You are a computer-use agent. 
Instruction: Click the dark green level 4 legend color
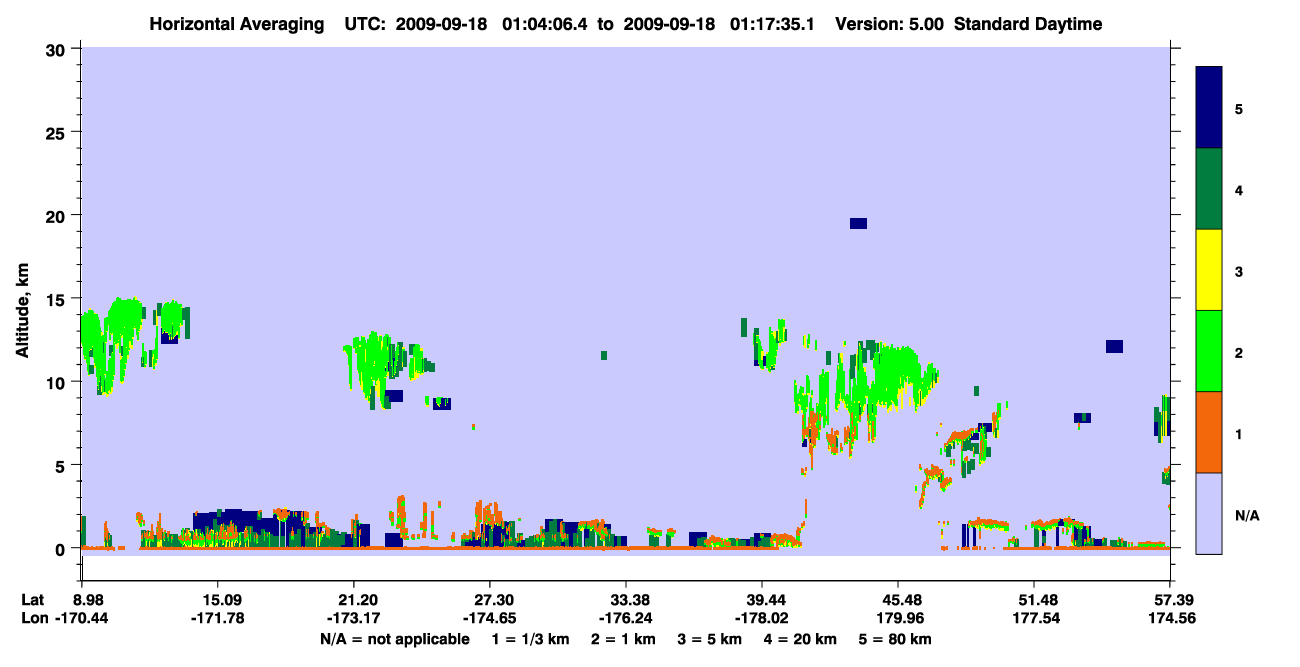click(1209, 189)
